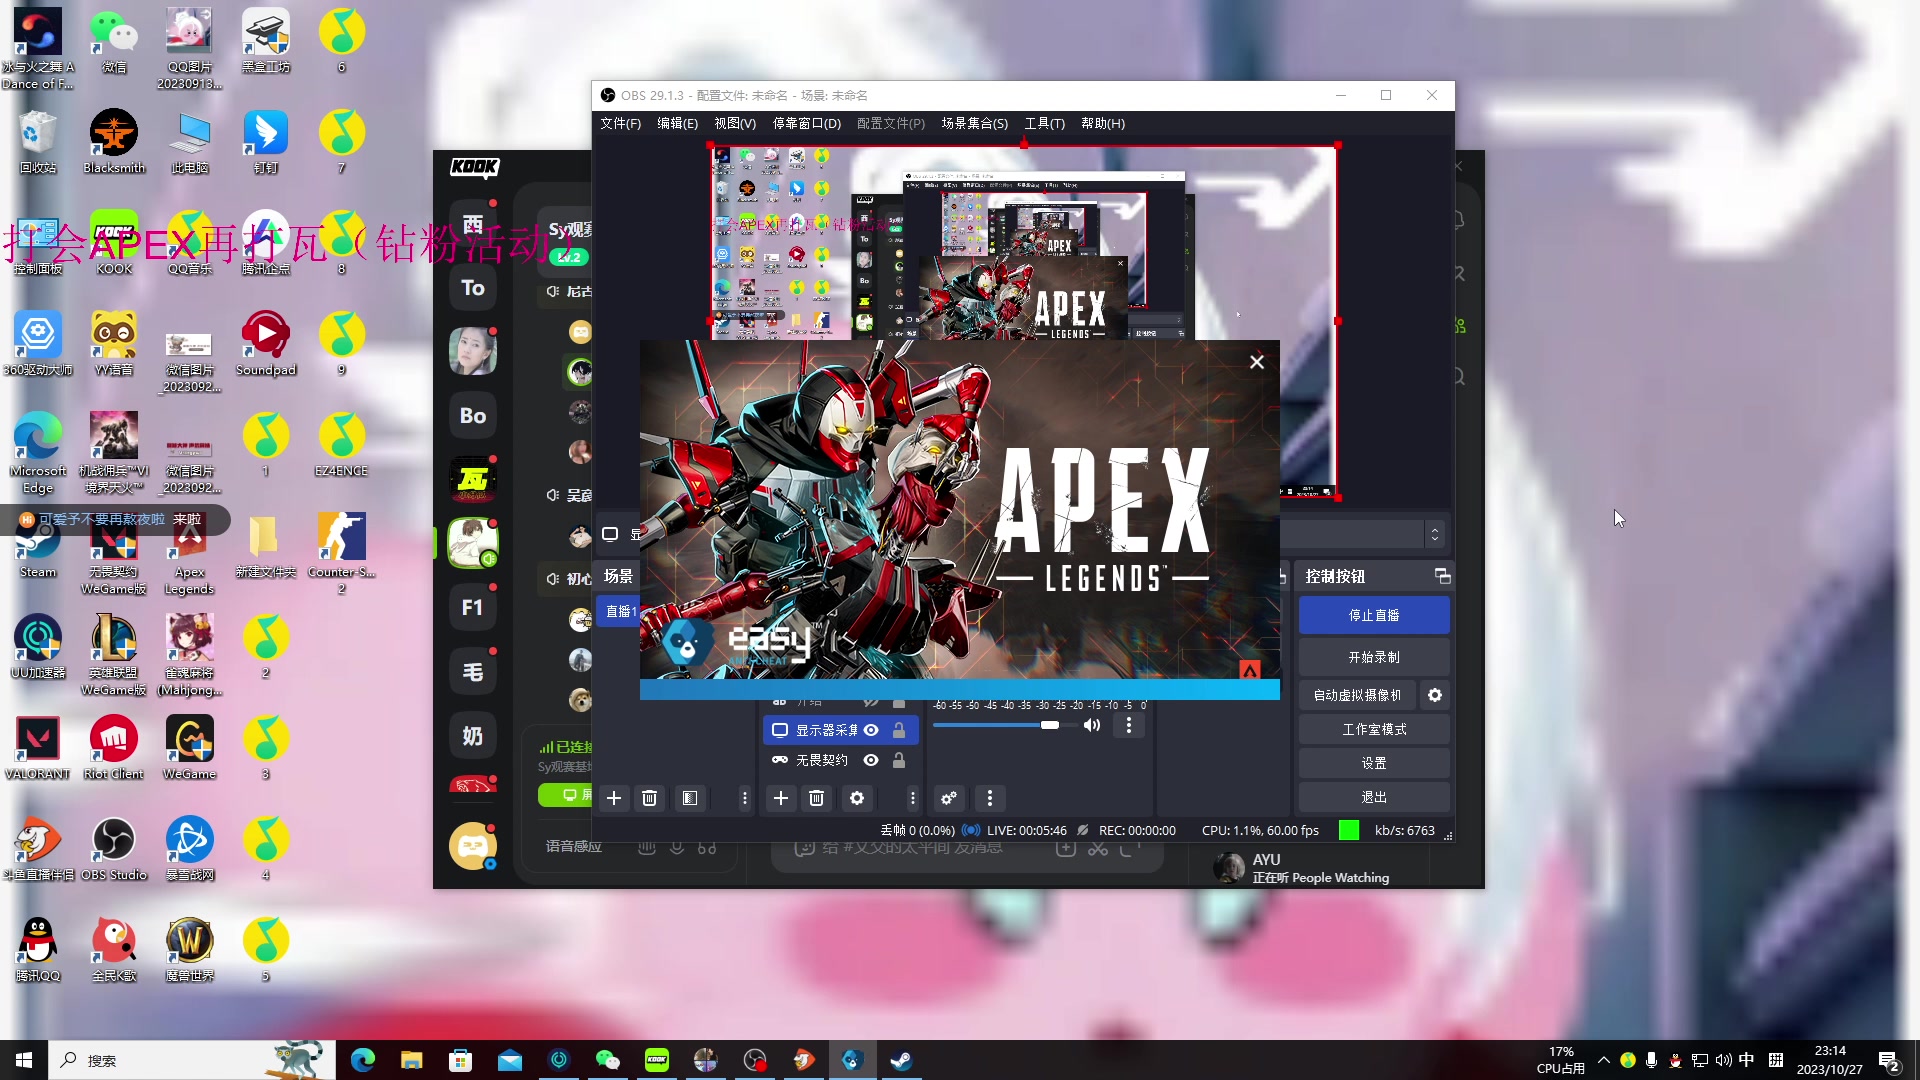This screenshot has height=1080, width=1920.
Task: Open the 帮助(H) menu in OBS
Action: pyautogui.click(x=1103, y=123)
